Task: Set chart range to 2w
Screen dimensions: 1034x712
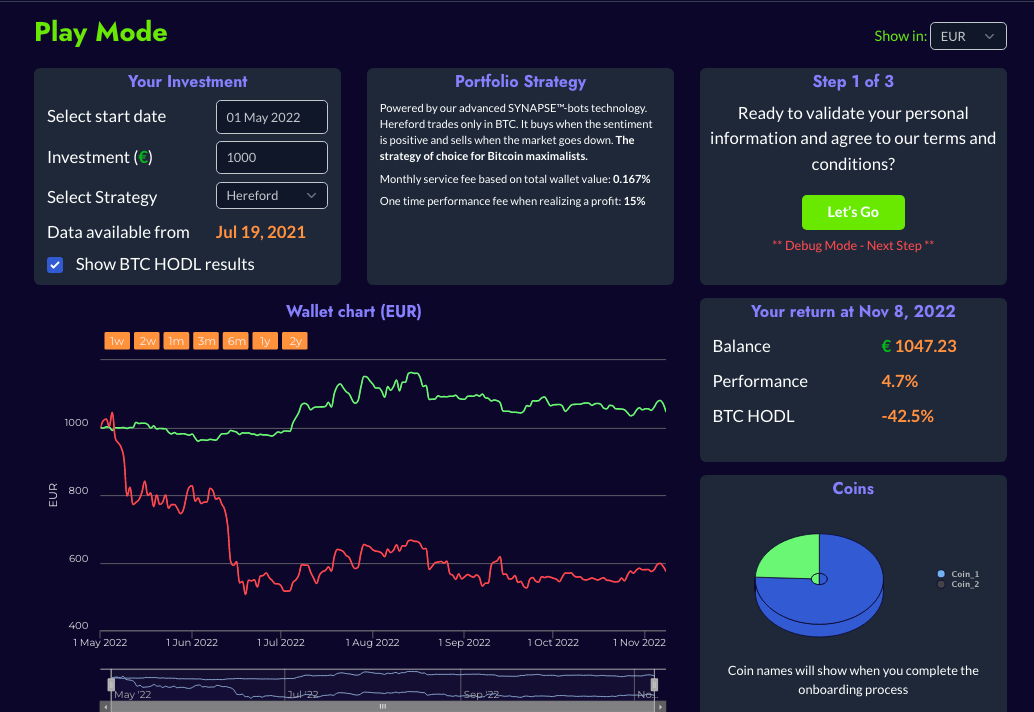Action: point(147,341)
